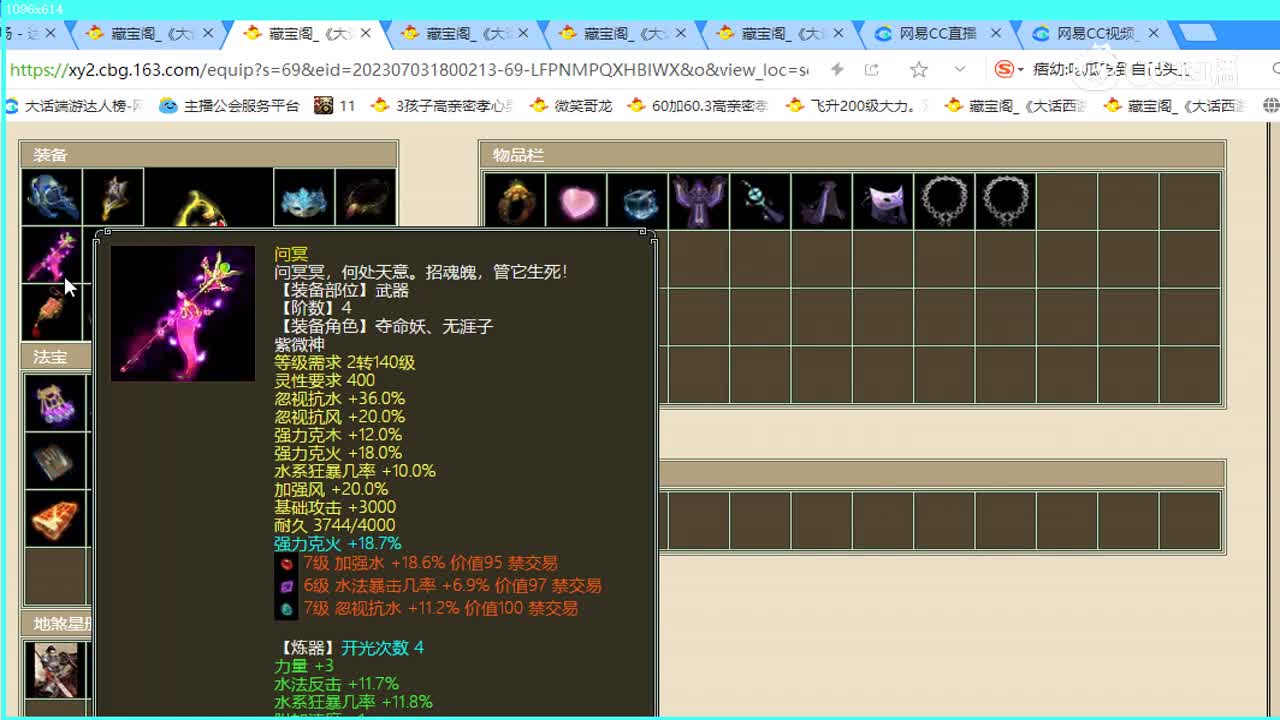Close the active 藏宝阁 tab
This screenshot has height=720, width=1280.
pos(365,33)
